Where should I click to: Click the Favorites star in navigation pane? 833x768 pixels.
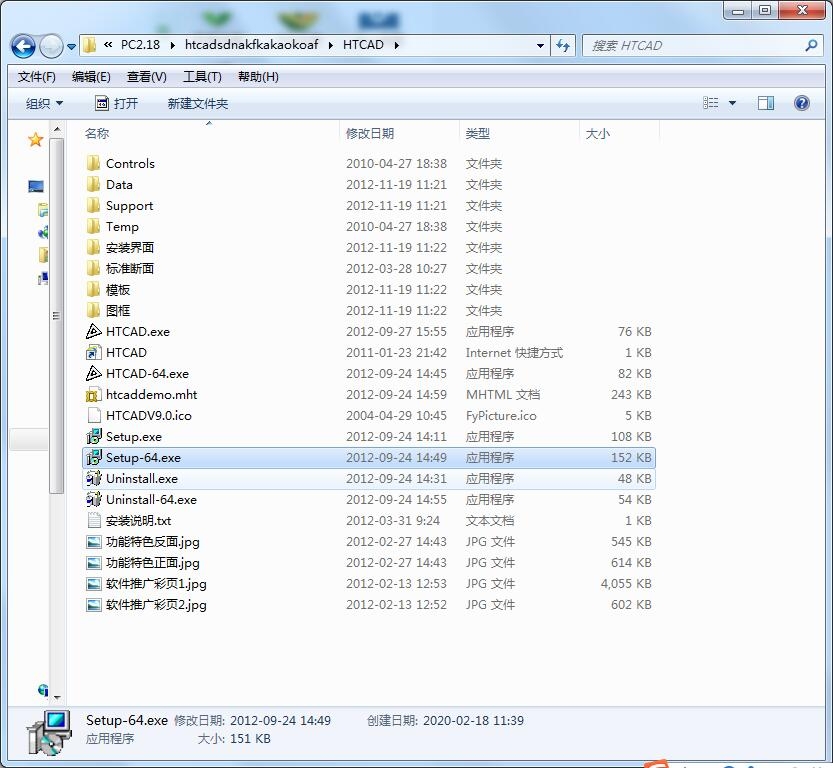coord(36,140)
